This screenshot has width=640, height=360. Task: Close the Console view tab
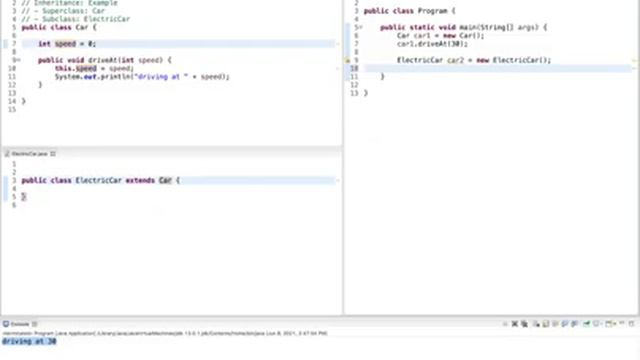[35, 324]
